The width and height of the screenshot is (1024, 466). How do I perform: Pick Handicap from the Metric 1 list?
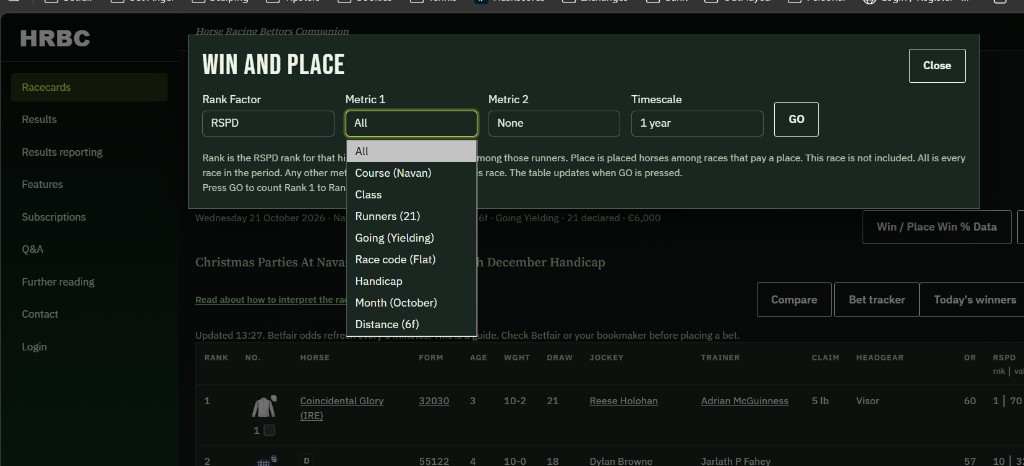[411, 281]
